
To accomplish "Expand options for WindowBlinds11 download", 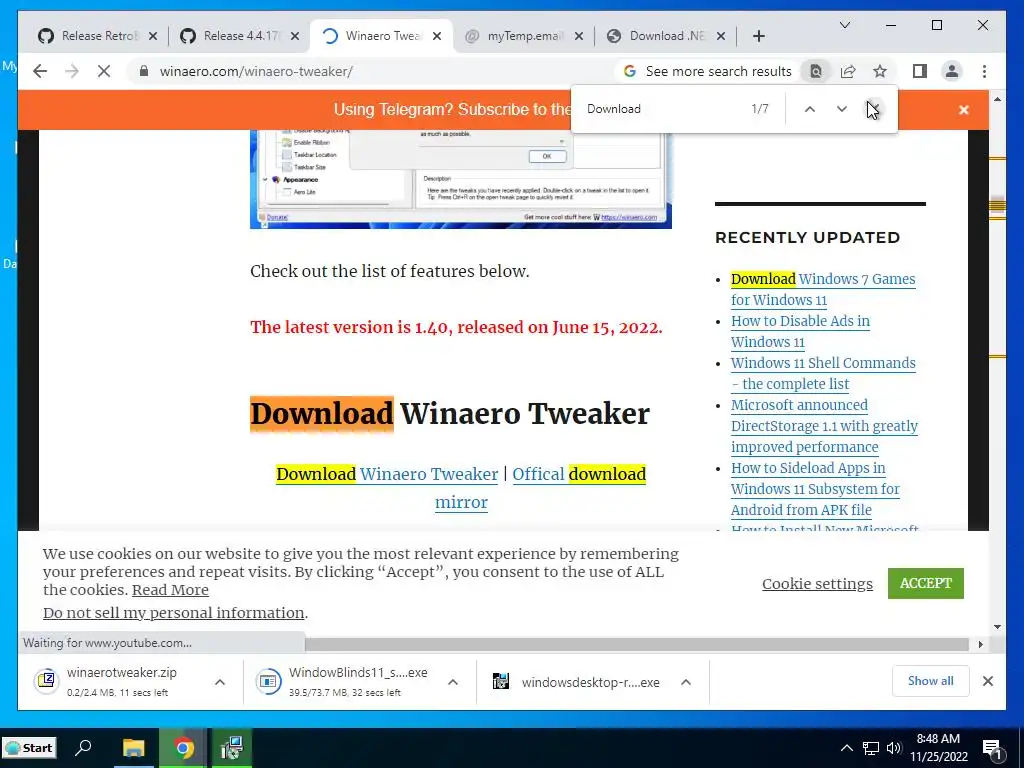I will 453,682.
